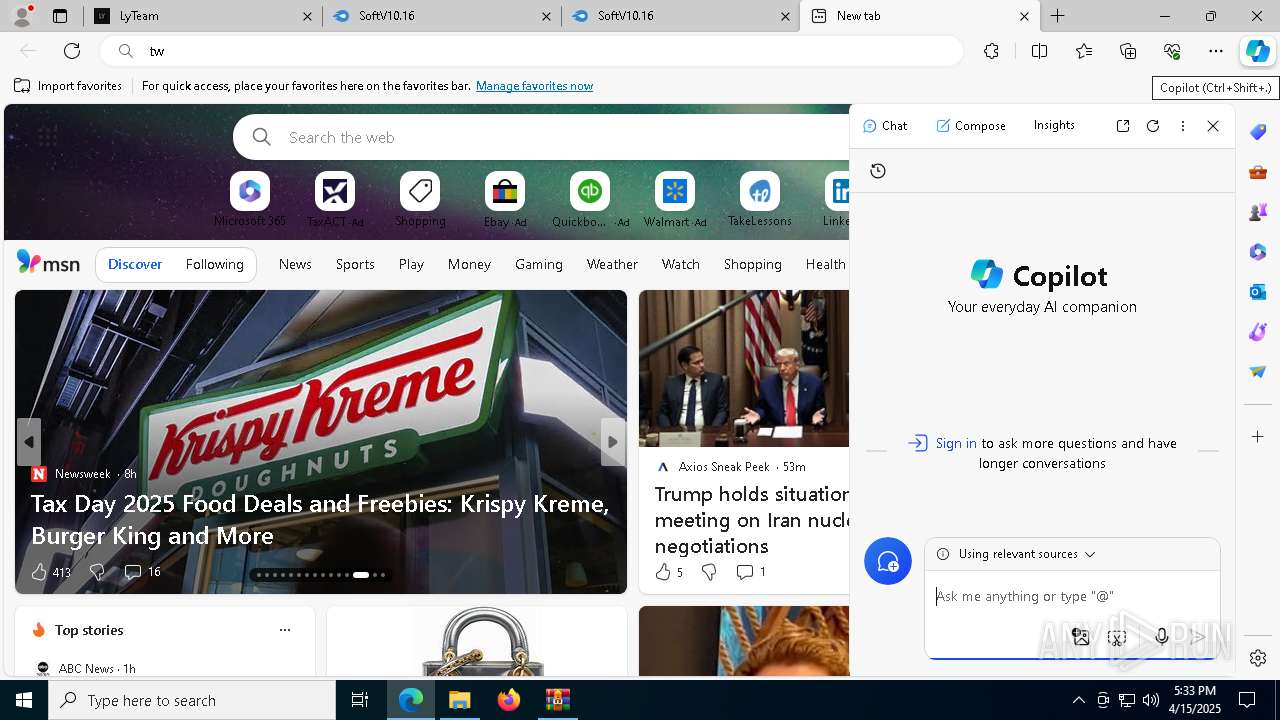The width and height of the screenshot is (1280, 720).
Task: Open the QuickBooks shortcut tile
Action: 590,200
